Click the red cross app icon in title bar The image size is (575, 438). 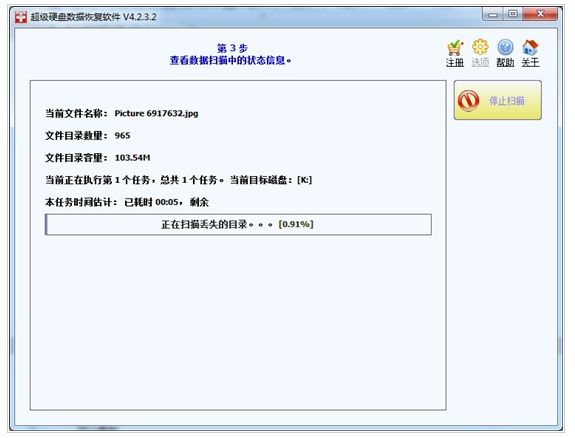pos(21,17)
